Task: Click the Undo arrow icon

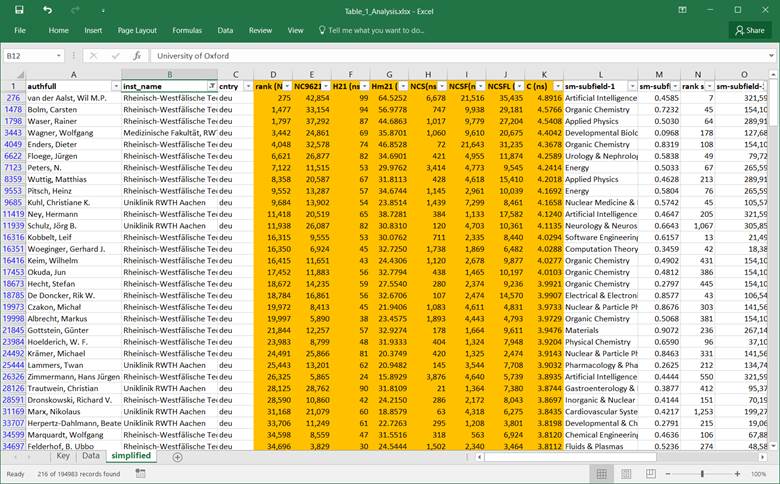Action: point(47,10)
